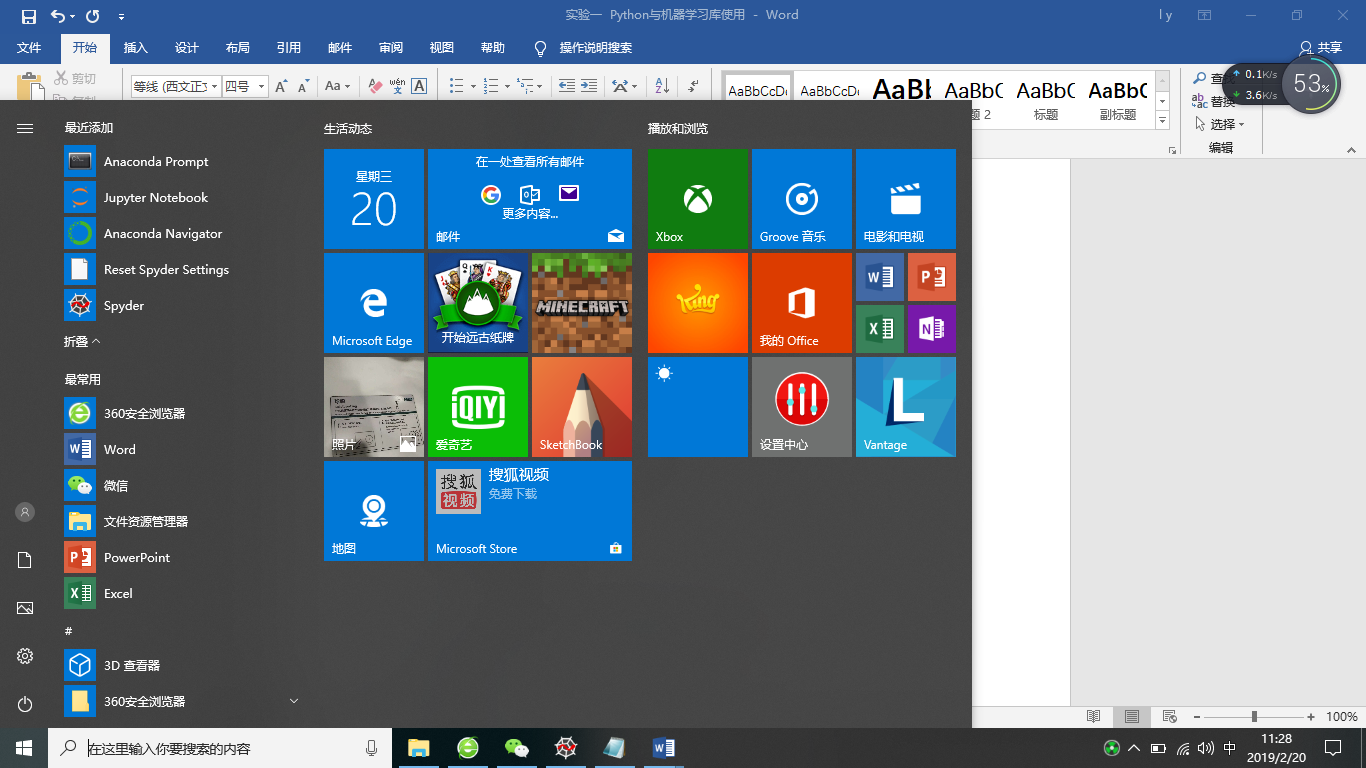Click the zoom in plus button

click(x=1311, y=717)
